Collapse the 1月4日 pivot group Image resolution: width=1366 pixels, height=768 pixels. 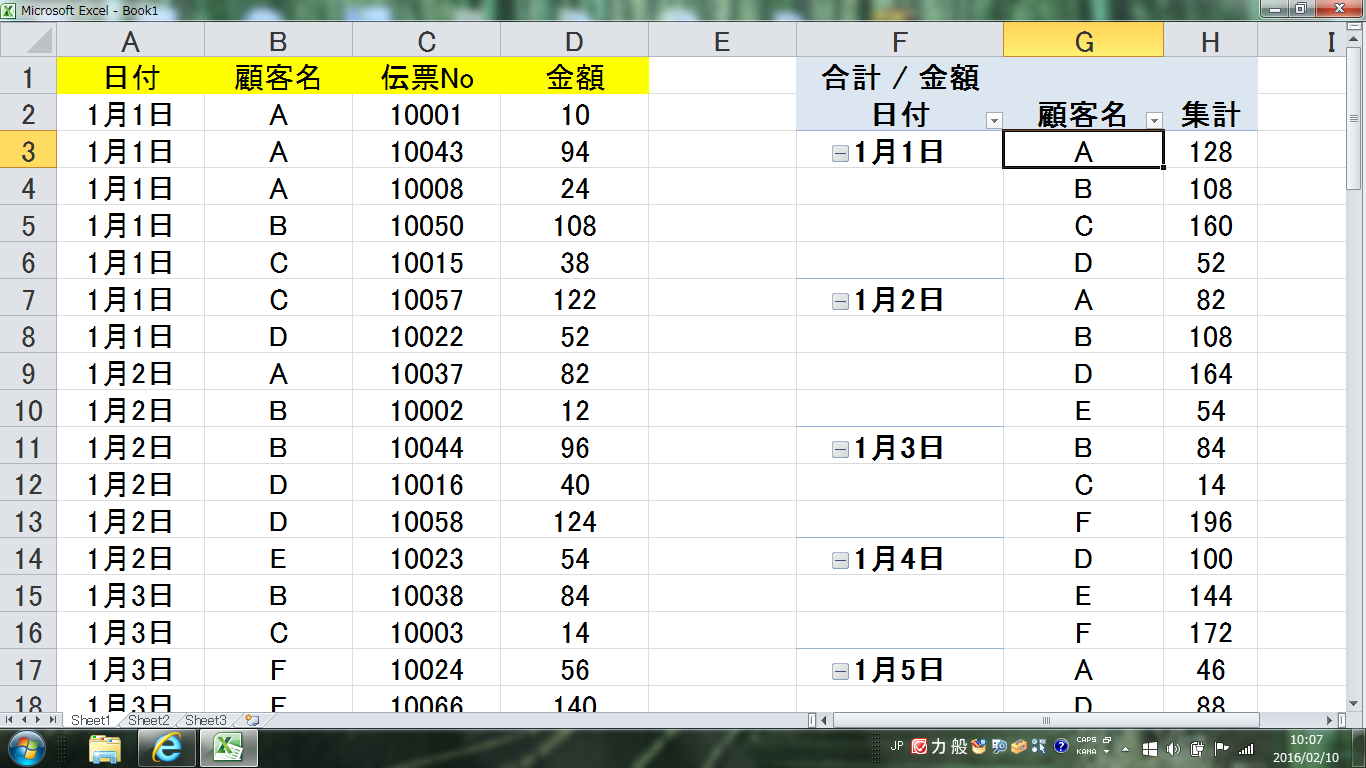(x=840, y=560)
